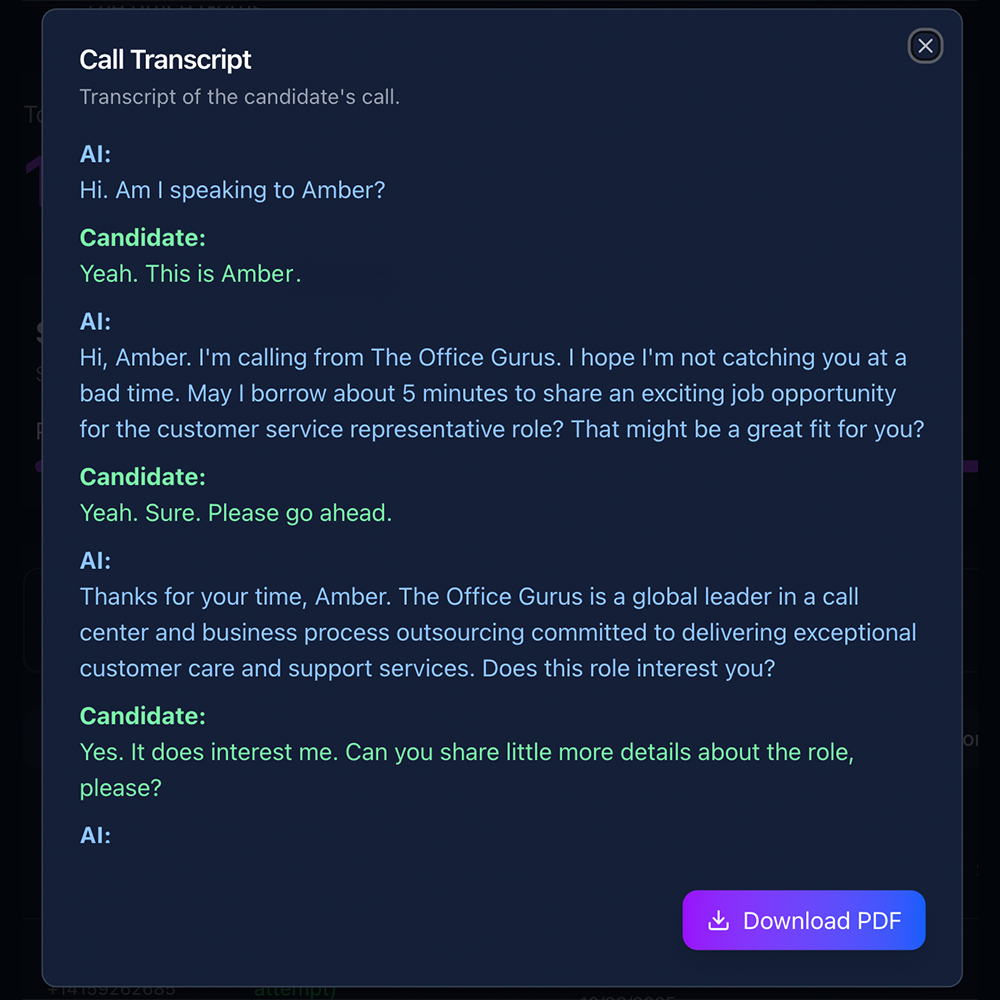Click the green "attempt)" text behind the modal
Viewport: 1000px width, 1000px height.
[x=295, y=988]
